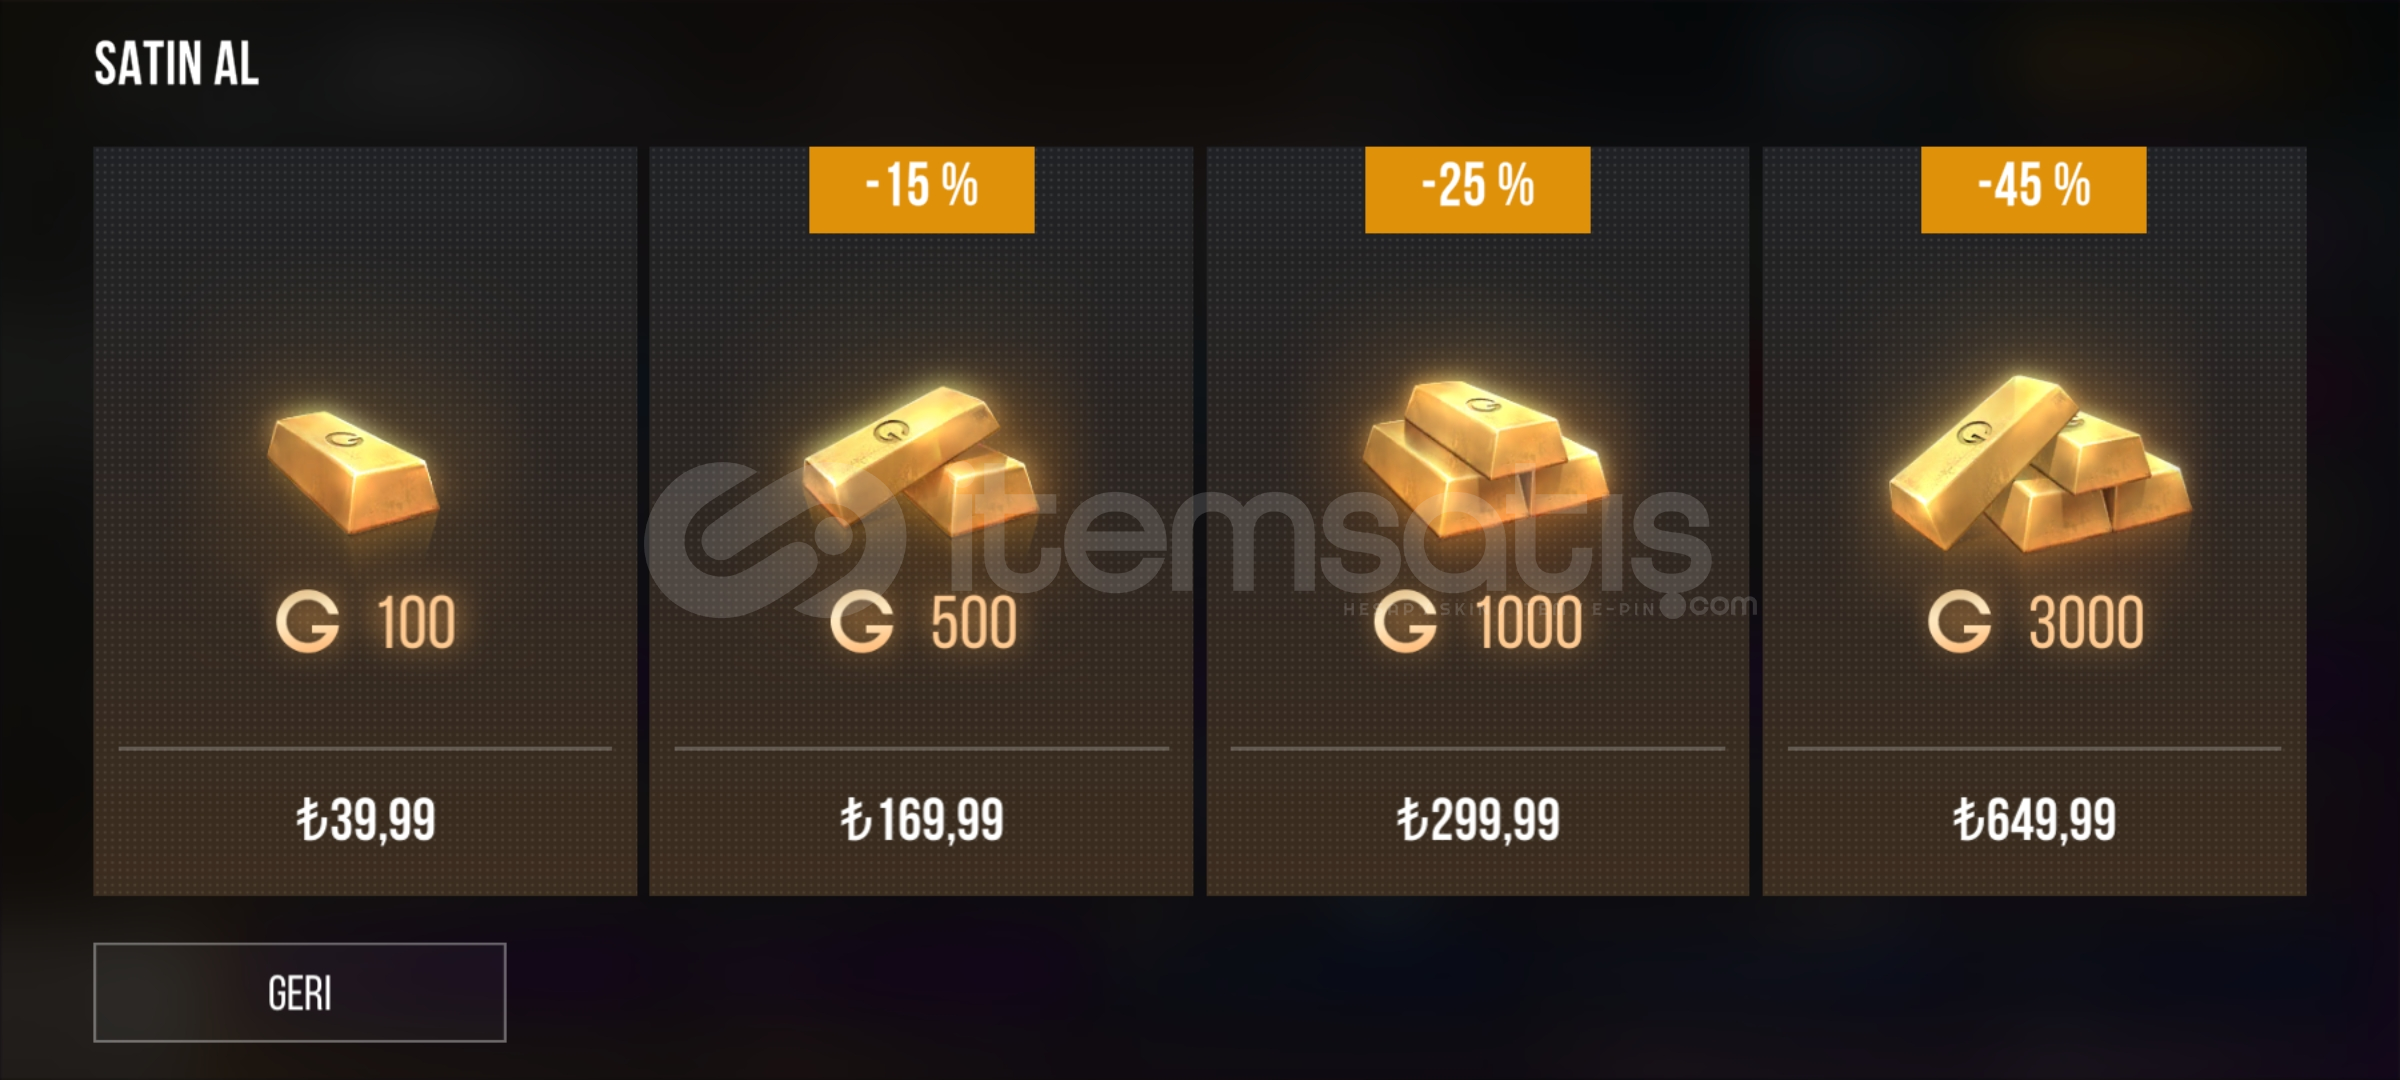Screen dimensions: 2400x1080
Task: Click the G coin icon beside 3000
Action: point(1960,622)
